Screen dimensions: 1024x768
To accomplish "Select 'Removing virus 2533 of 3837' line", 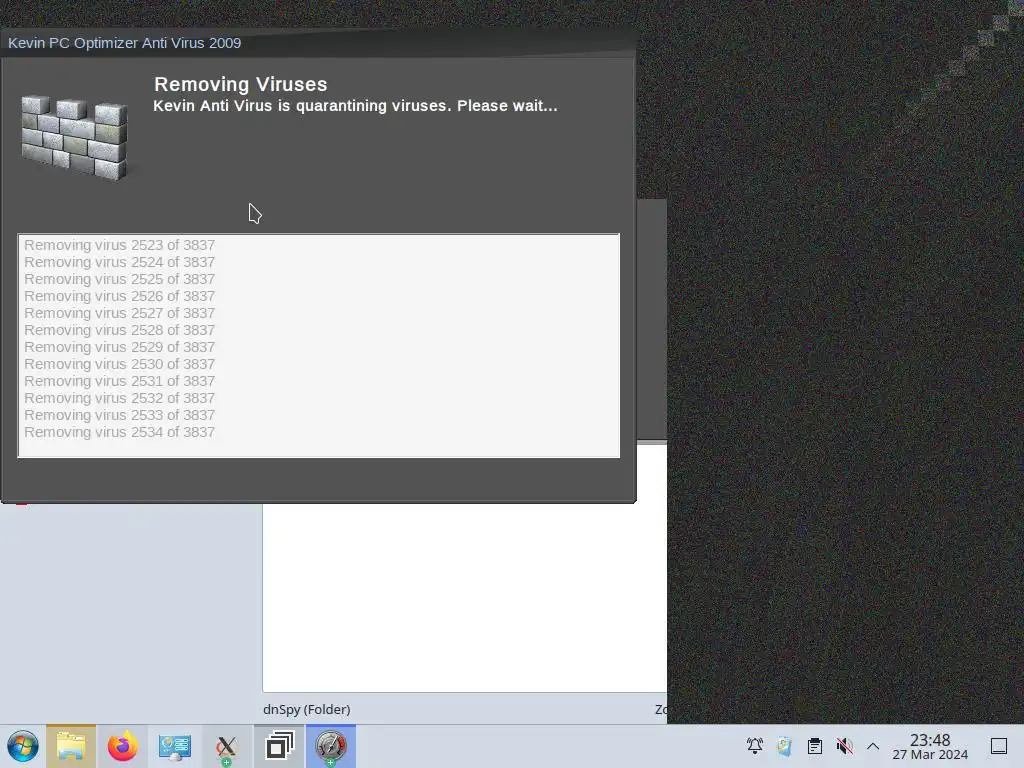I will coord(120,415).
